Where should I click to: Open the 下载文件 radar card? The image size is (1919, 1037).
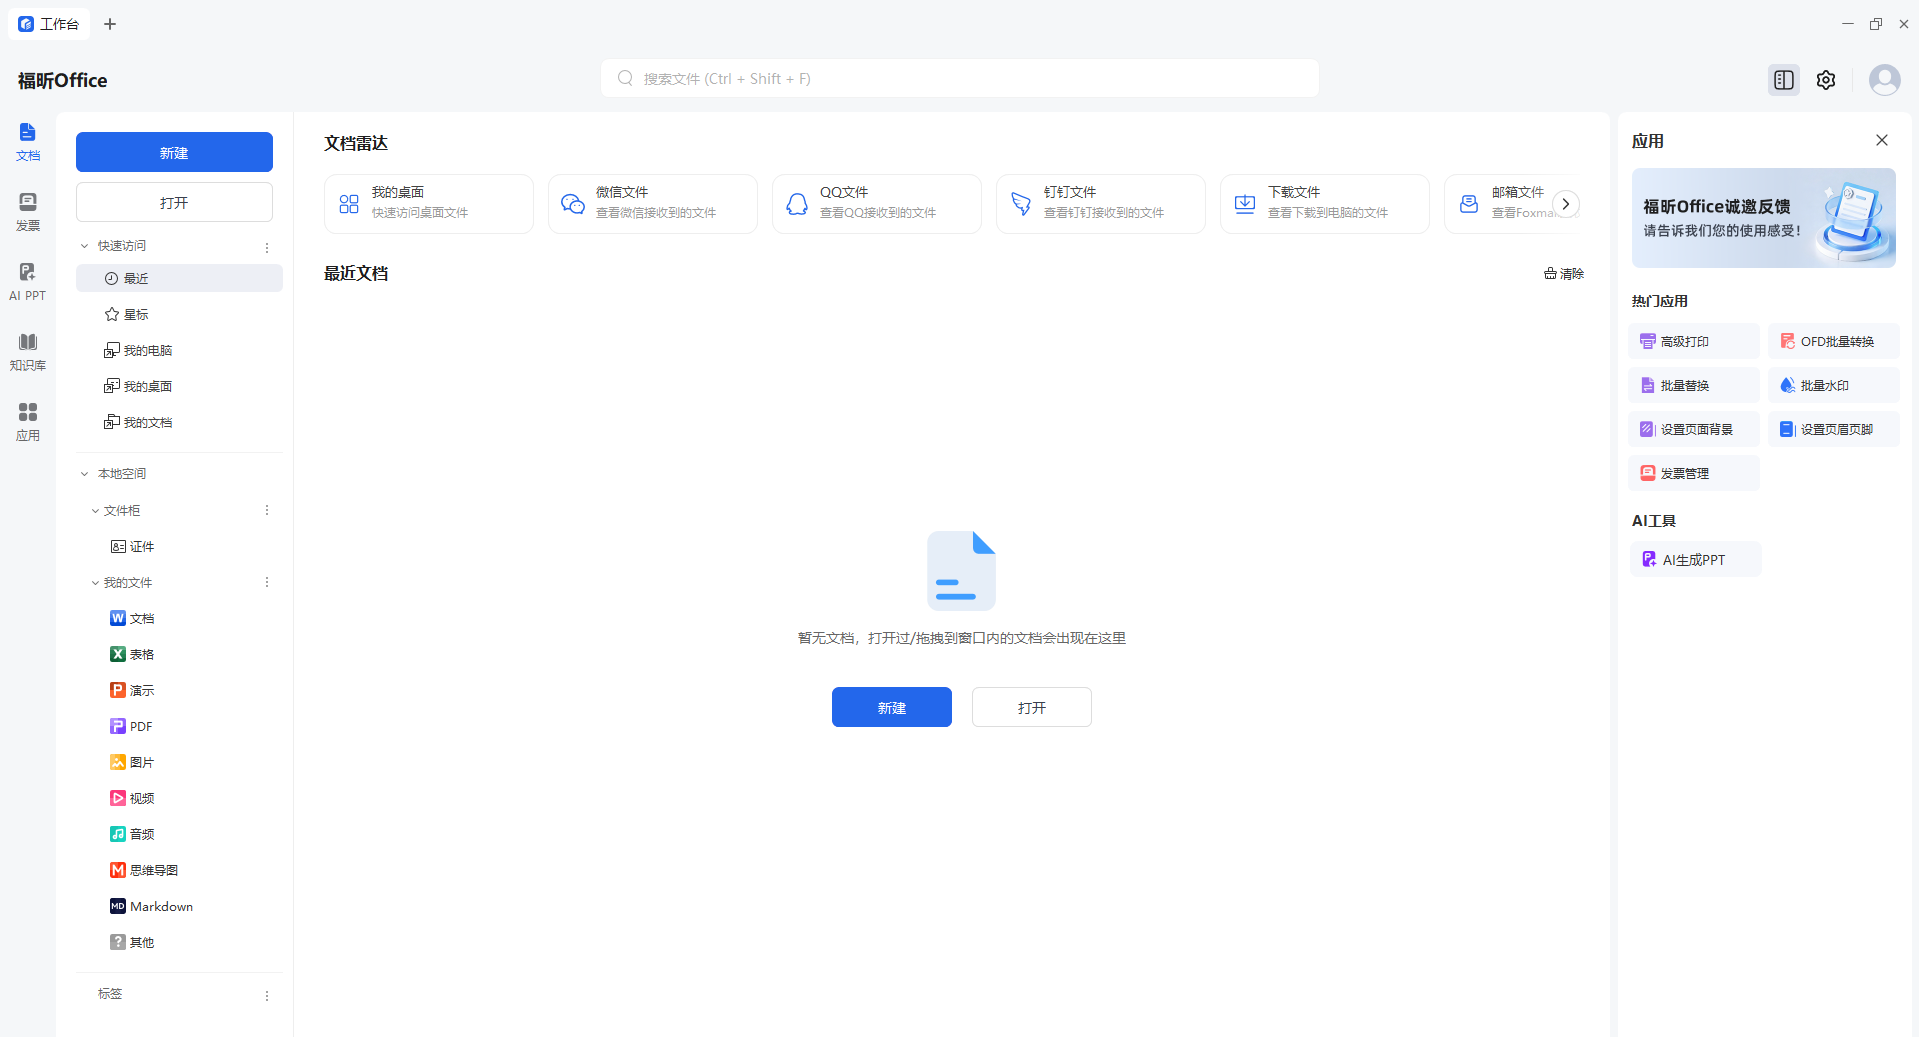click(x=1325, y=204)
